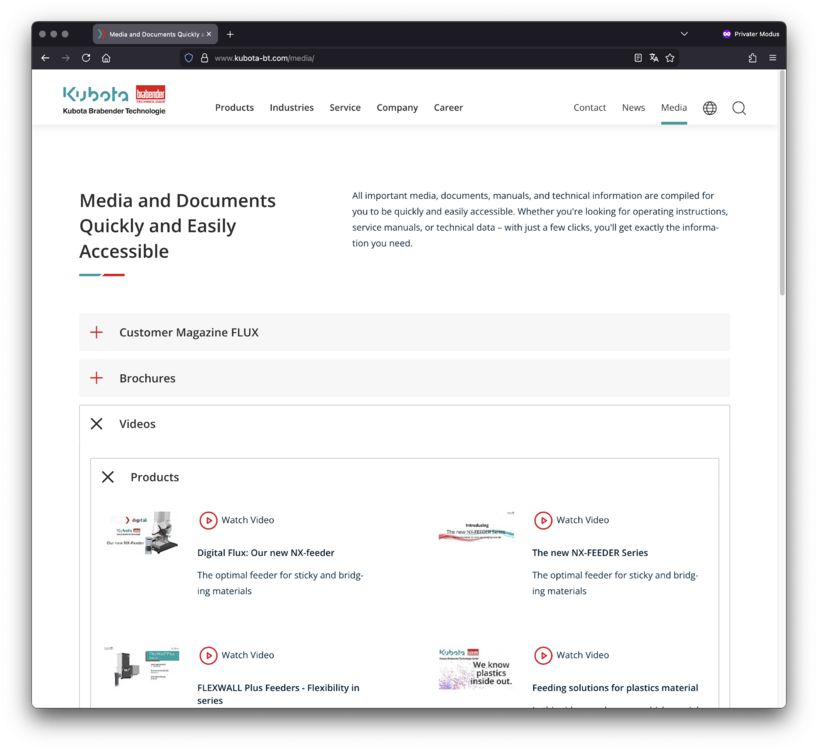The height and width of the screenshot is (750, 818).
Task: Open the website search magnifier icon
Action: pyautogui.click(x=739, y=108)
